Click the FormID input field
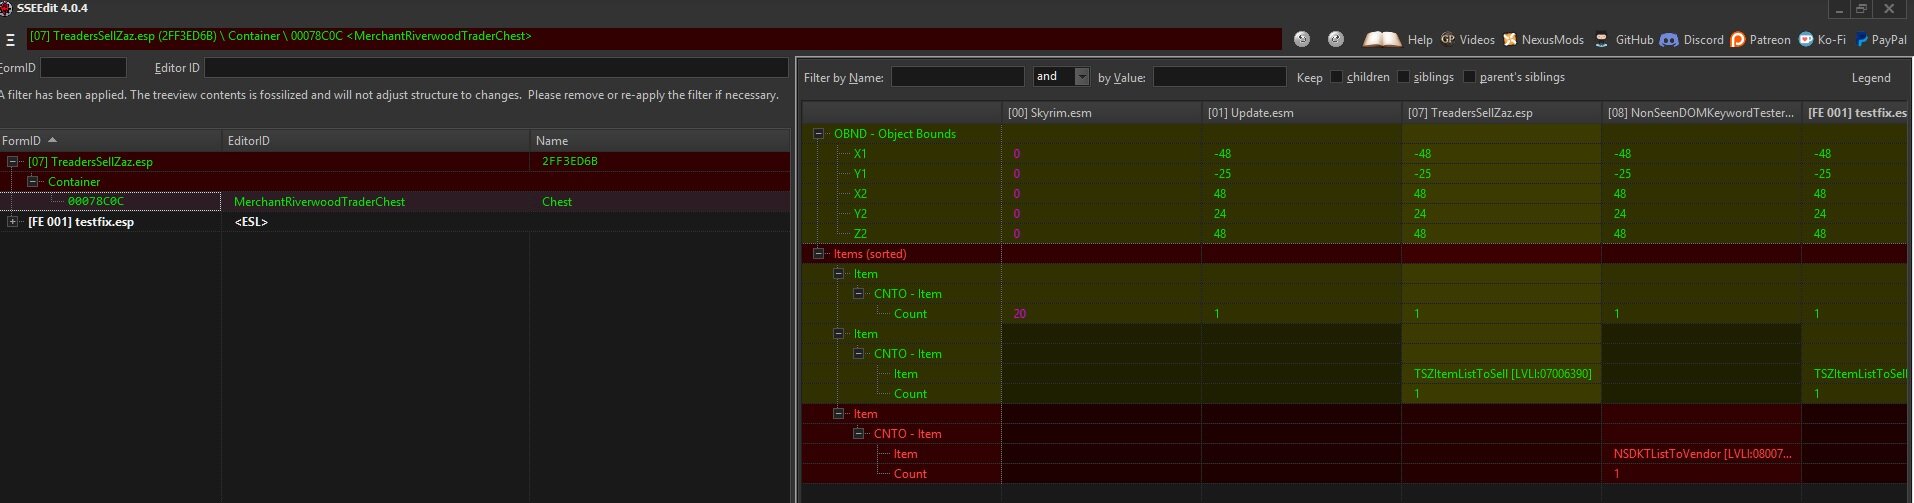Image resolution: width=1914 pixels, height=503 pixels. (83, 67)
